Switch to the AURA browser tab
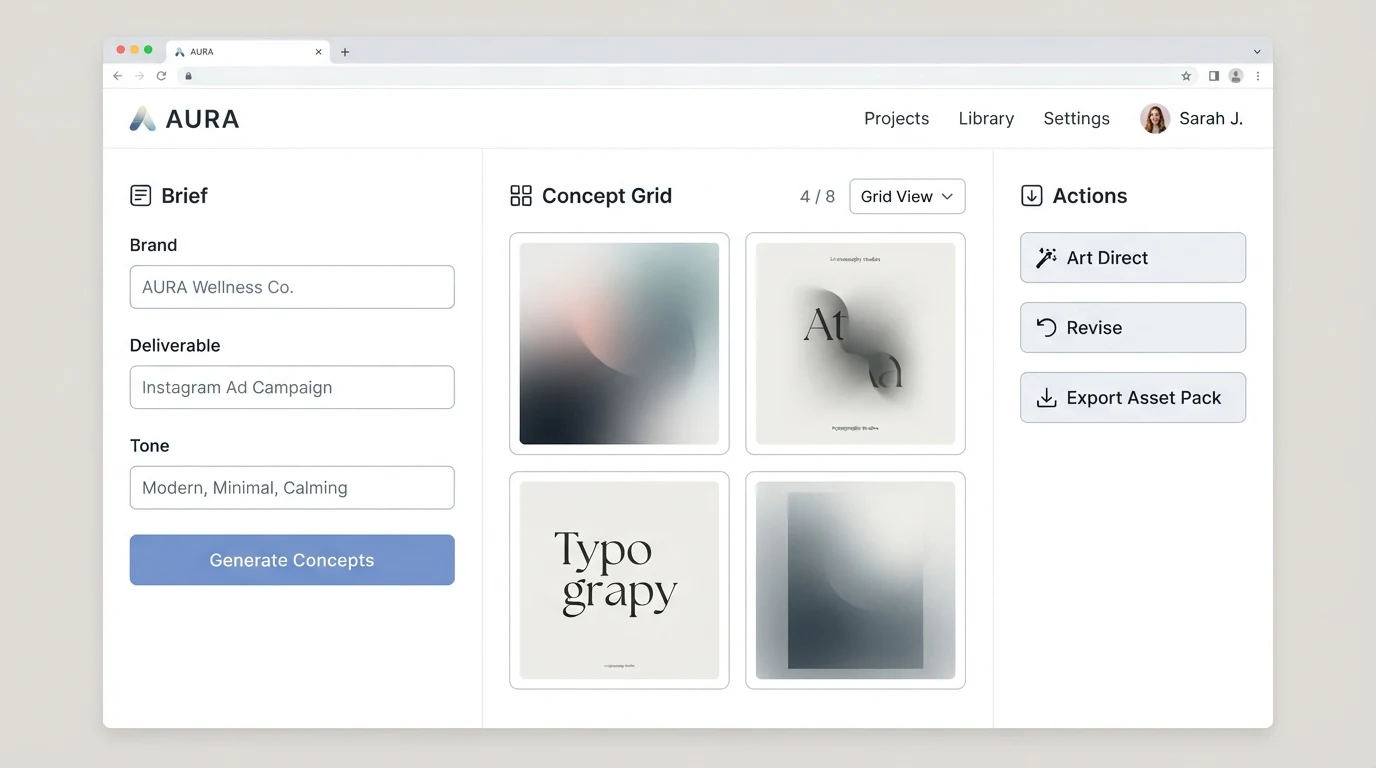1376x768 pixels. [x=248, y=52]
